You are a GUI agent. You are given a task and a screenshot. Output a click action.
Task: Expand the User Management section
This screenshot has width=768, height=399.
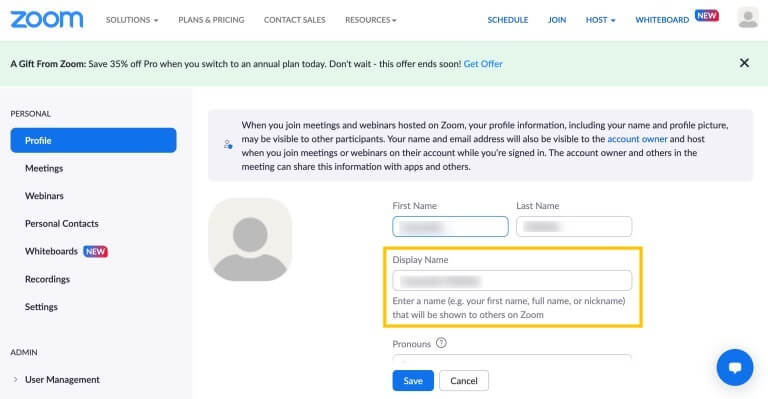pos(62,379)
